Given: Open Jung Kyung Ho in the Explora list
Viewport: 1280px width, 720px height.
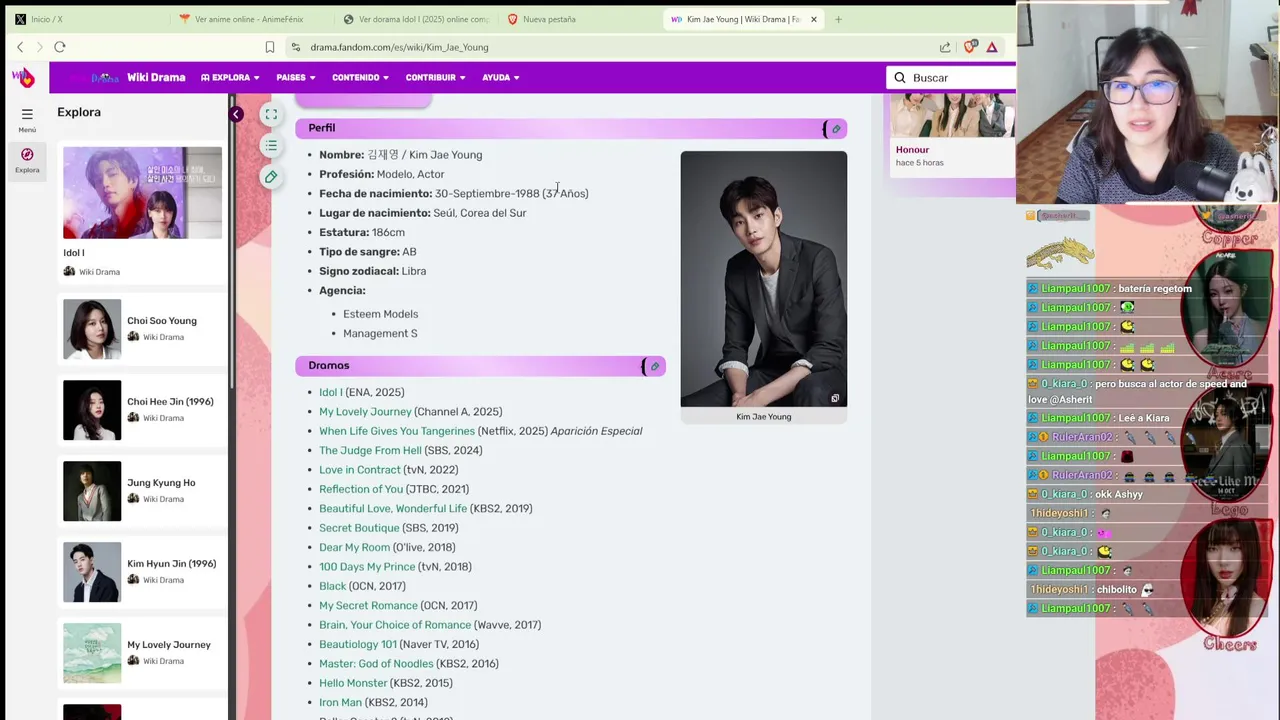Looking at the screenshot, I should 142,491.
